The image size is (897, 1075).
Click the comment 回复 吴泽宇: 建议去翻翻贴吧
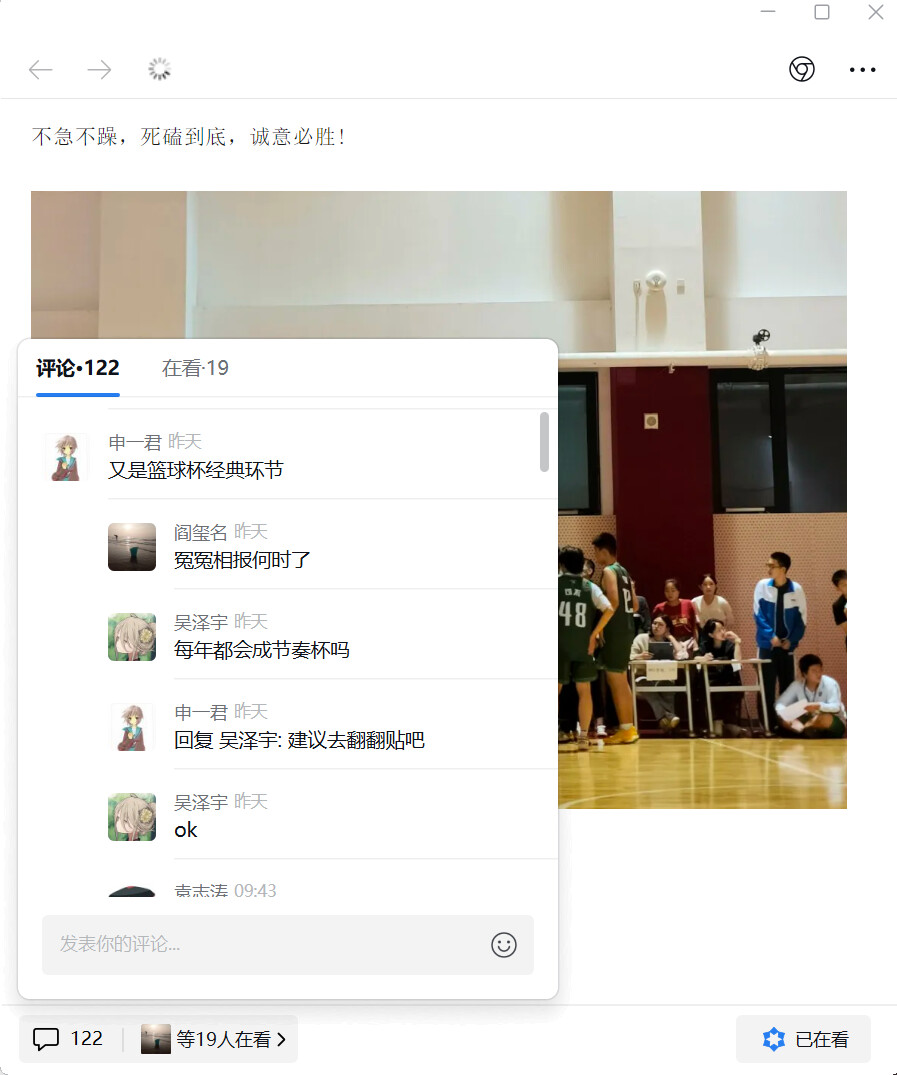click(x=299, y=740)
